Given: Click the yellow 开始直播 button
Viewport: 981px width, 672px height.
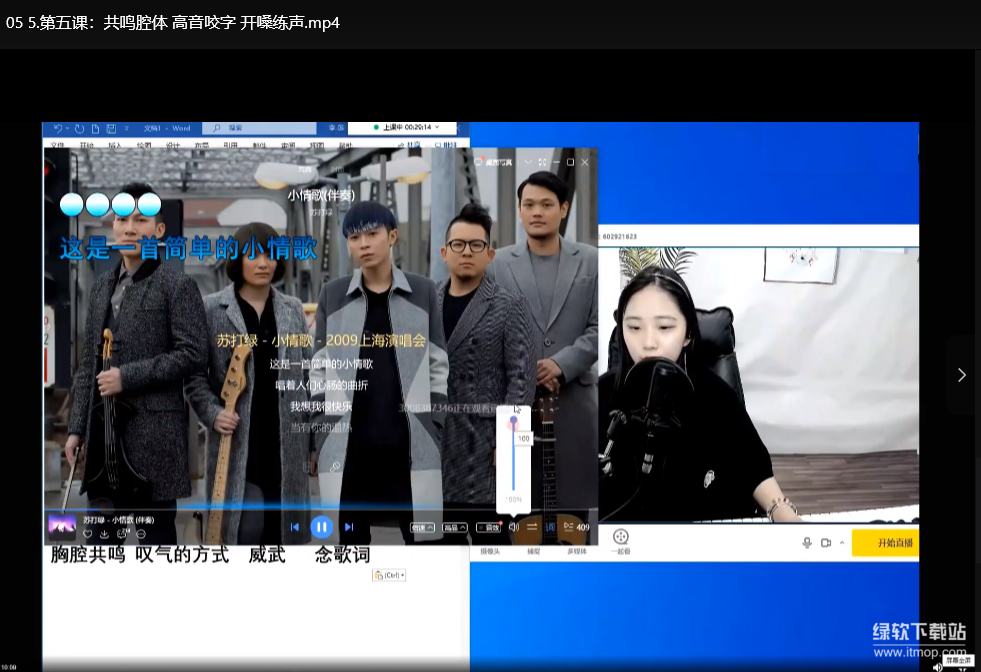Looking at the screenshot, I should click(x=886, y=542).
